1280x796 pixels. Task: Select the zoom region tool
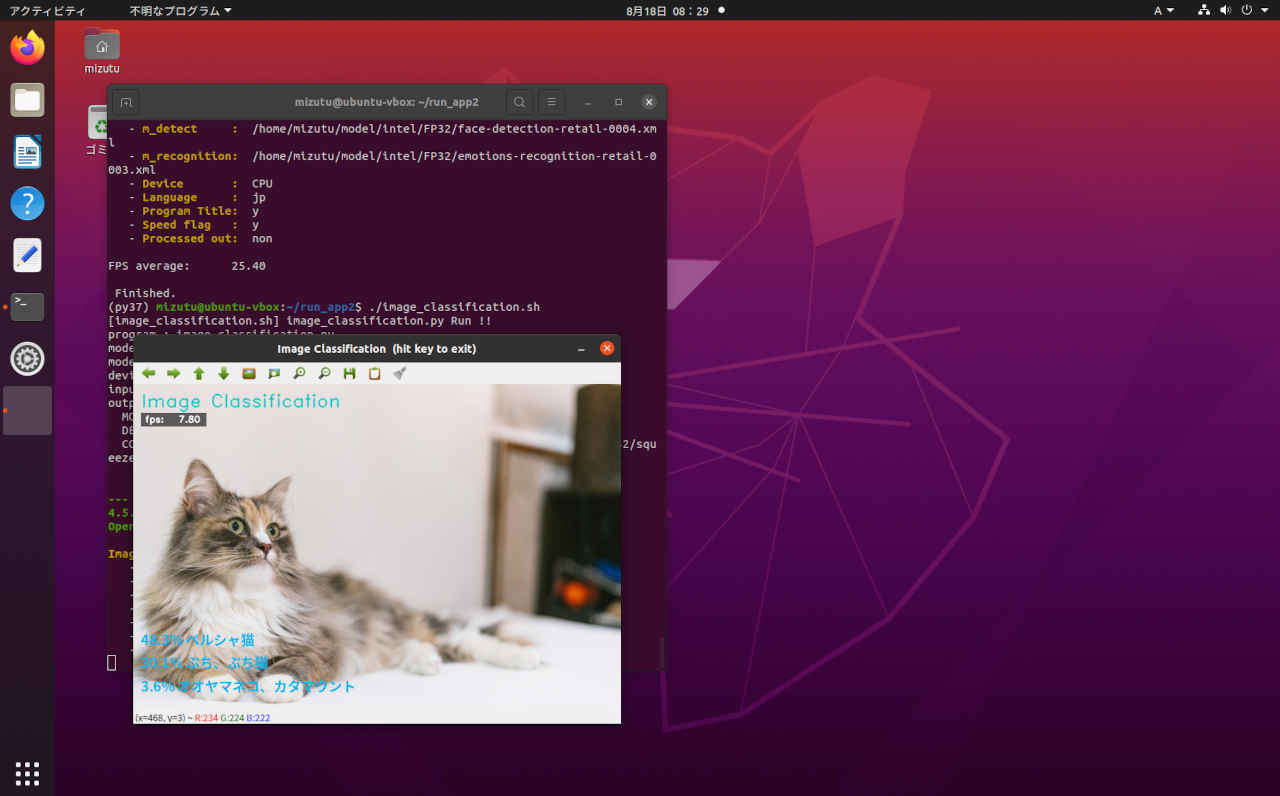[x=274, y=373]
